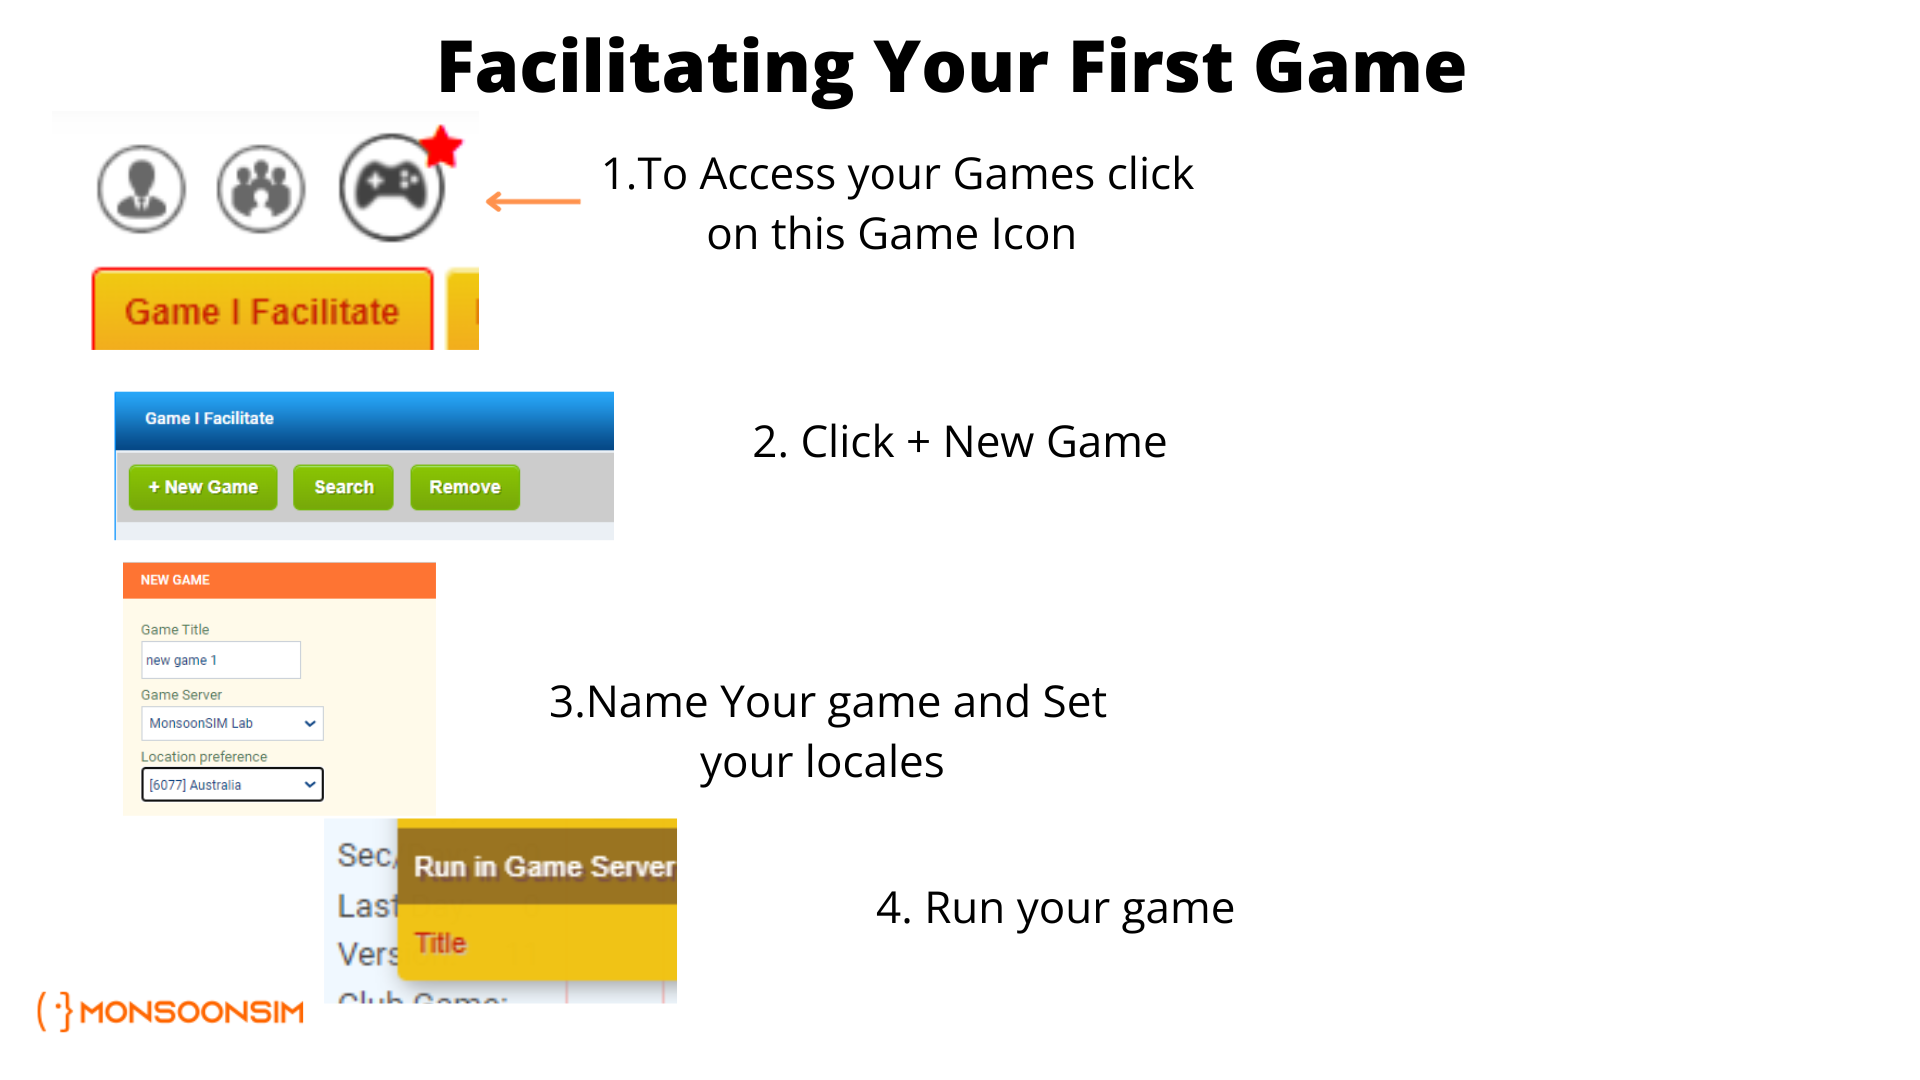Click the Search button in Games panel
The height and width of the screenshot is (1080, 1920).
tap(342, 487)
